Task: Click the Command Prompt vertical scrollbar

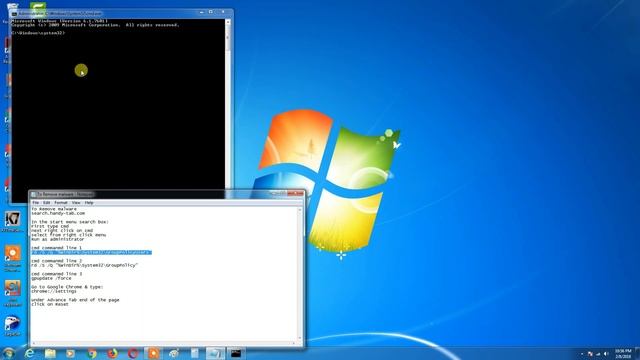Action: pos(228,104)
